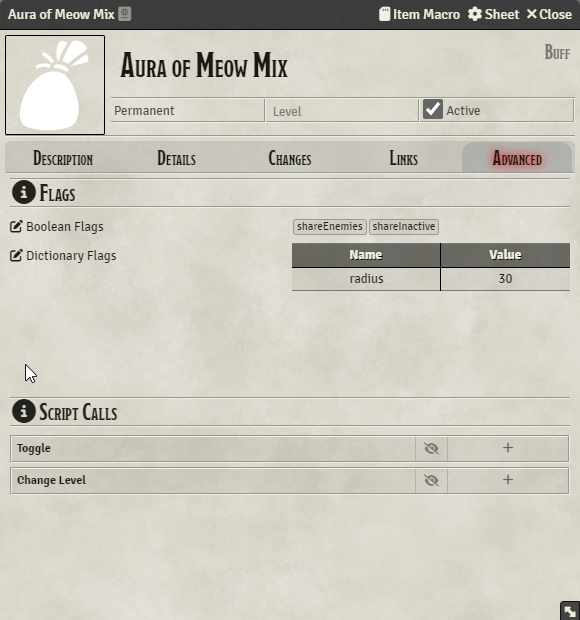
Task: Click the Name column header
Action: pos(366,255)
